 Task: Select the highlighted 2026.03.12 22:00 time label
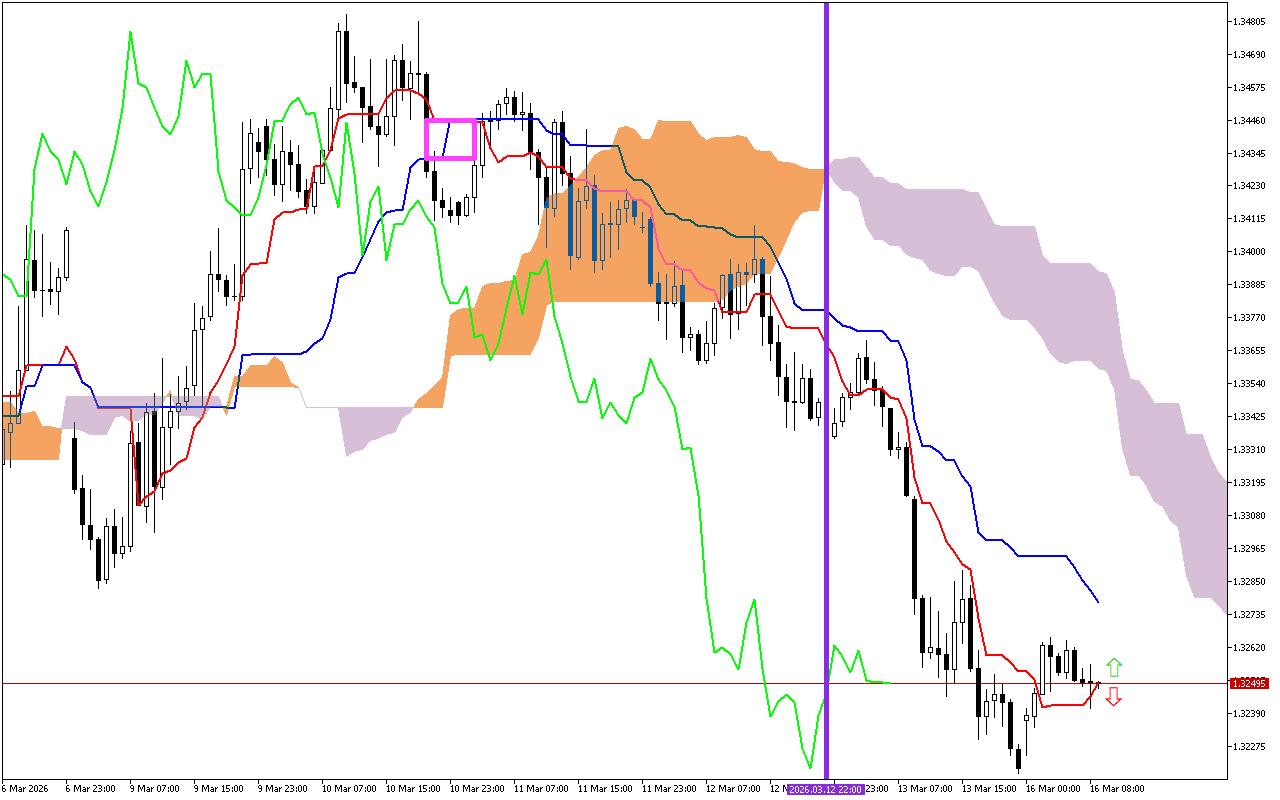point(826,789)
